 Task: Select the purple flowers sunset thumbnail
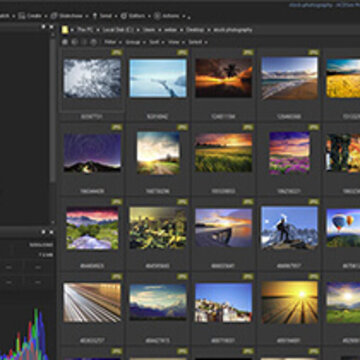[289, 153]
